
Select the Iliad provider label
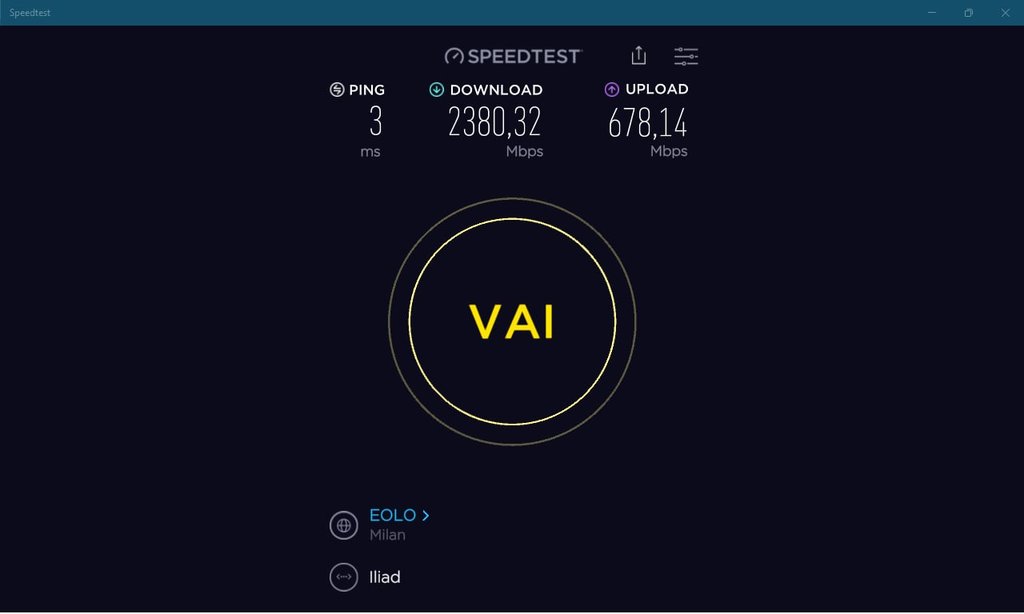pos(385,577)
